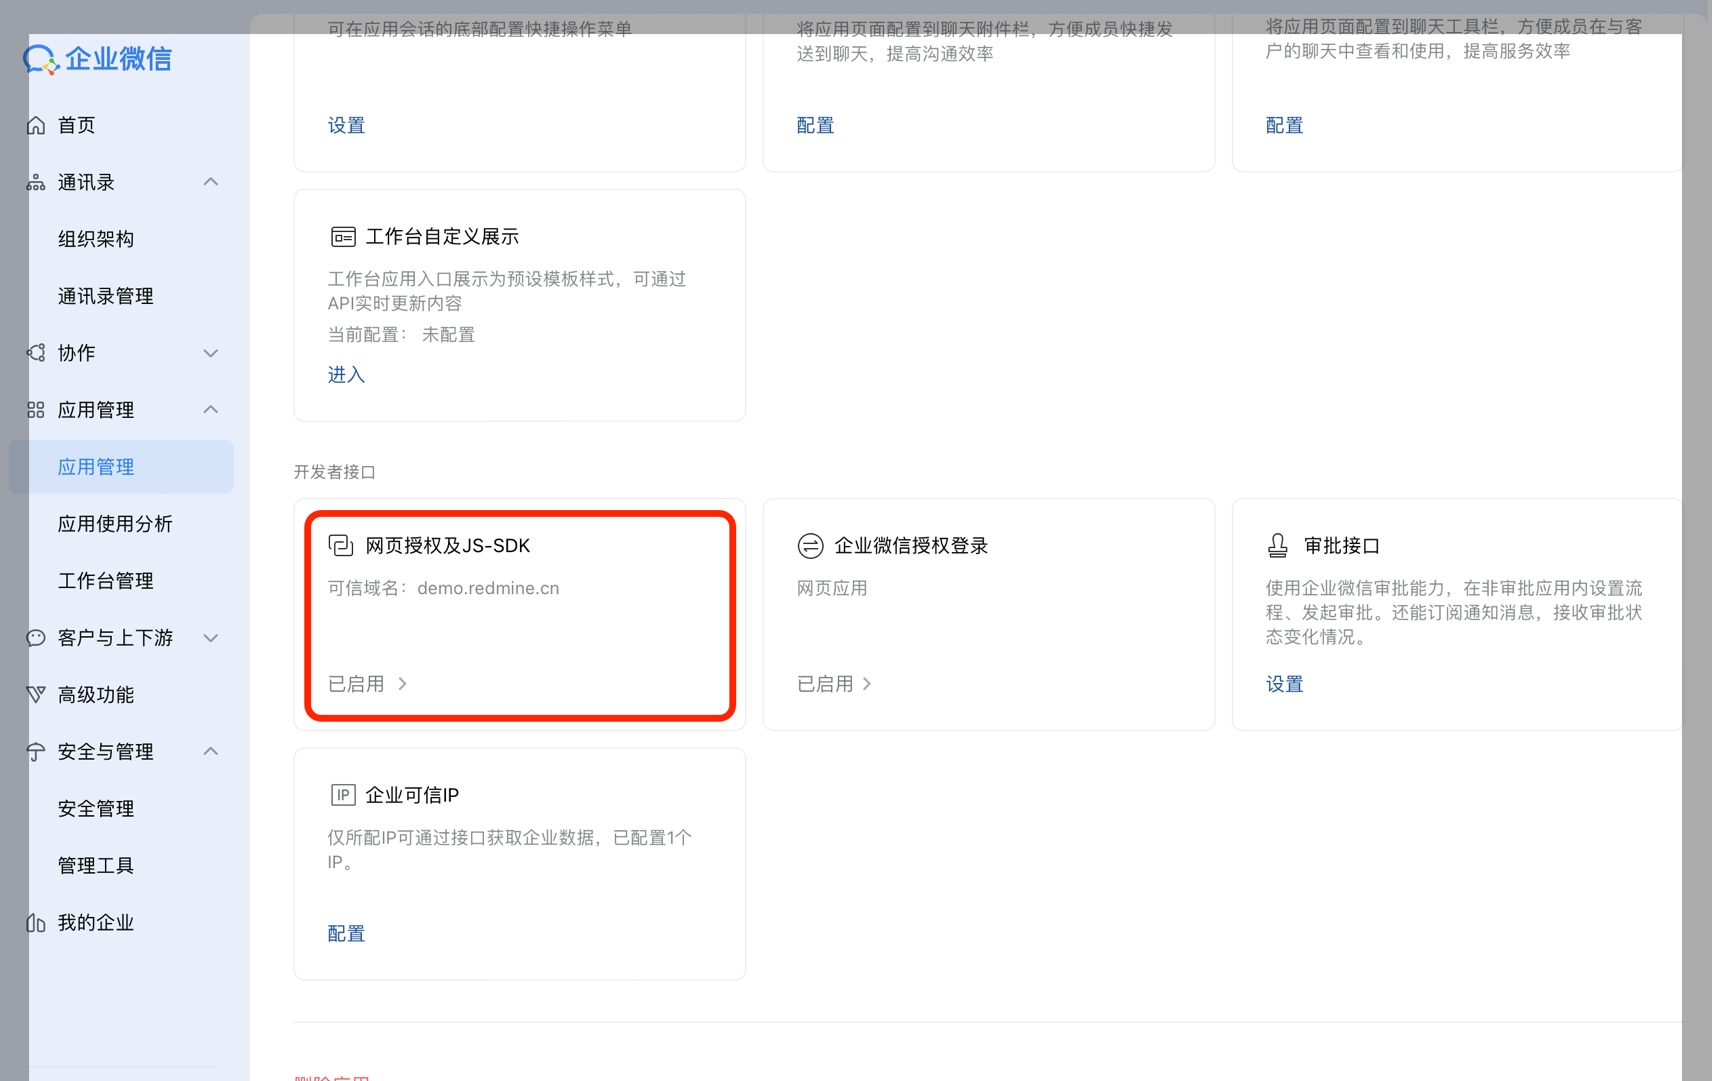The width and height of the screenshot is (1712, 1081).
Task: Click the contacts icon beside 通讯录
Action: click(x=36, y=182)
